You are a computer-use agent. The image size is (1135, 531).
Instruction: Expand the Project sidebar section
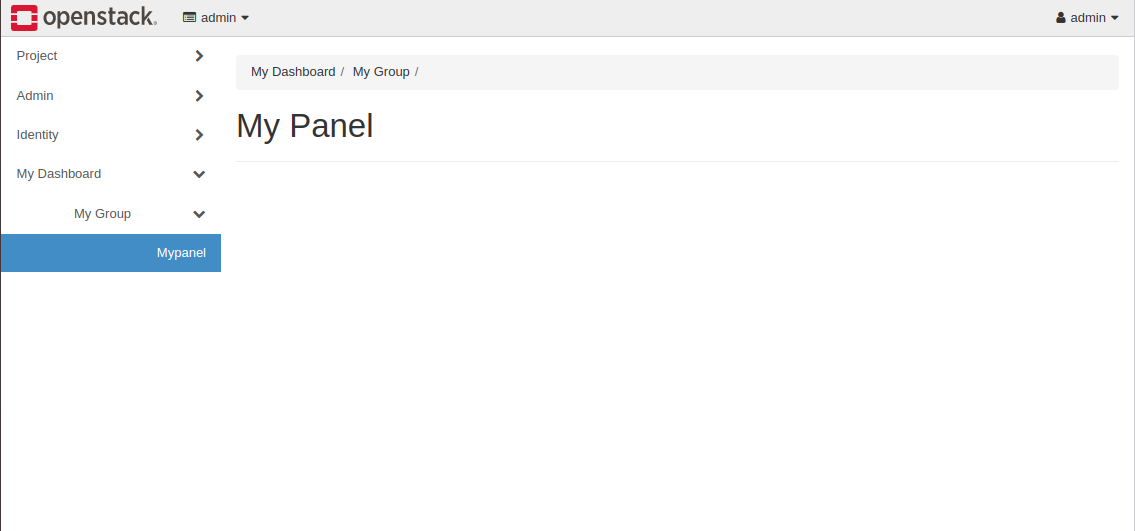point(37,56)
